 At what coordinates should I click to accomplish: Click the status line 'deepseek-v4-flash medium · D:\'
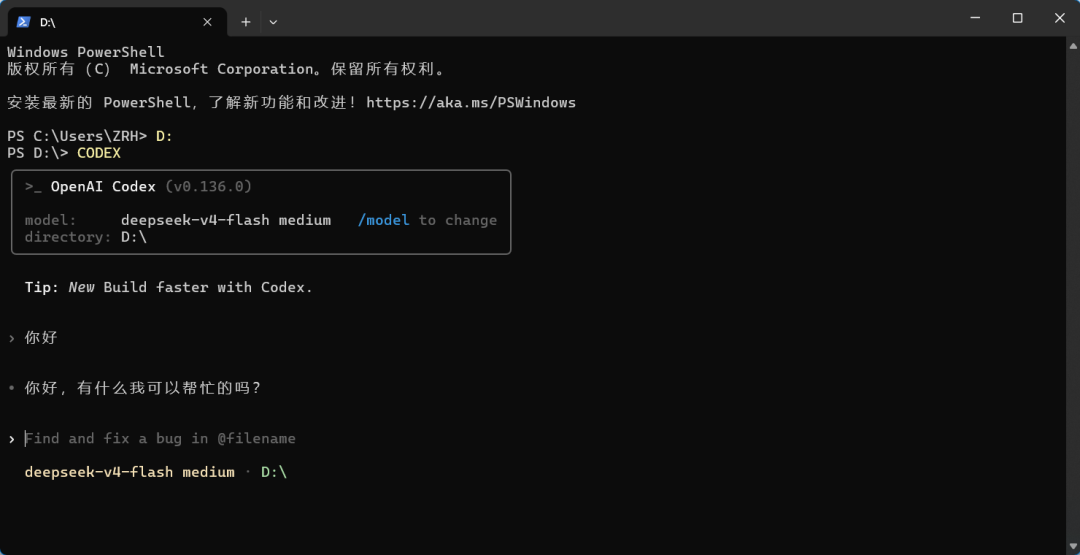coord(156,472)
